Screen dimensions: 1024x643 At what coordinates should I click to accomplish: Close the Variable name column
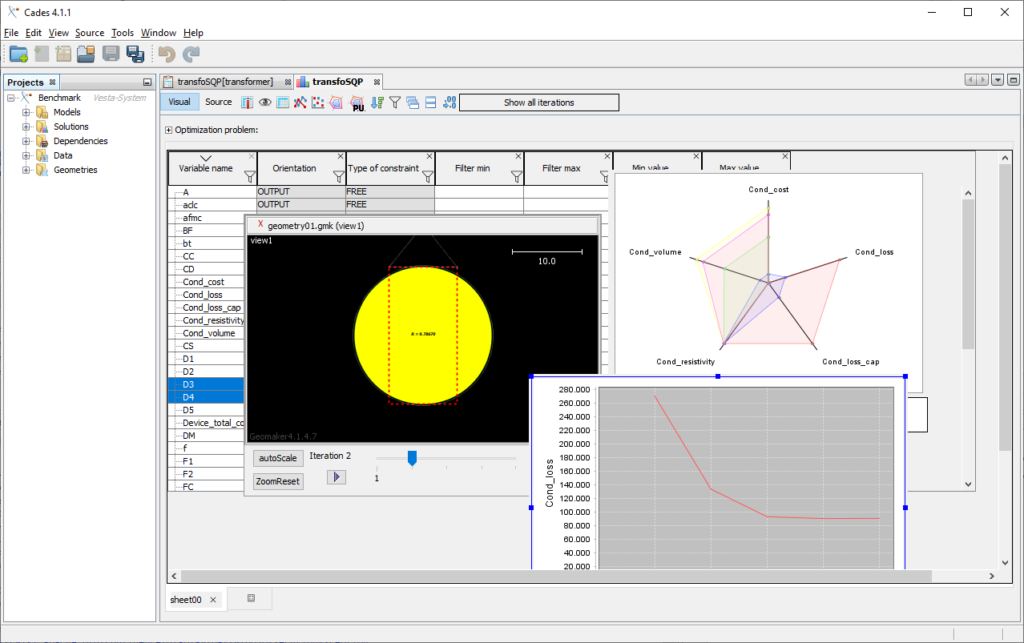coord(251,157)
